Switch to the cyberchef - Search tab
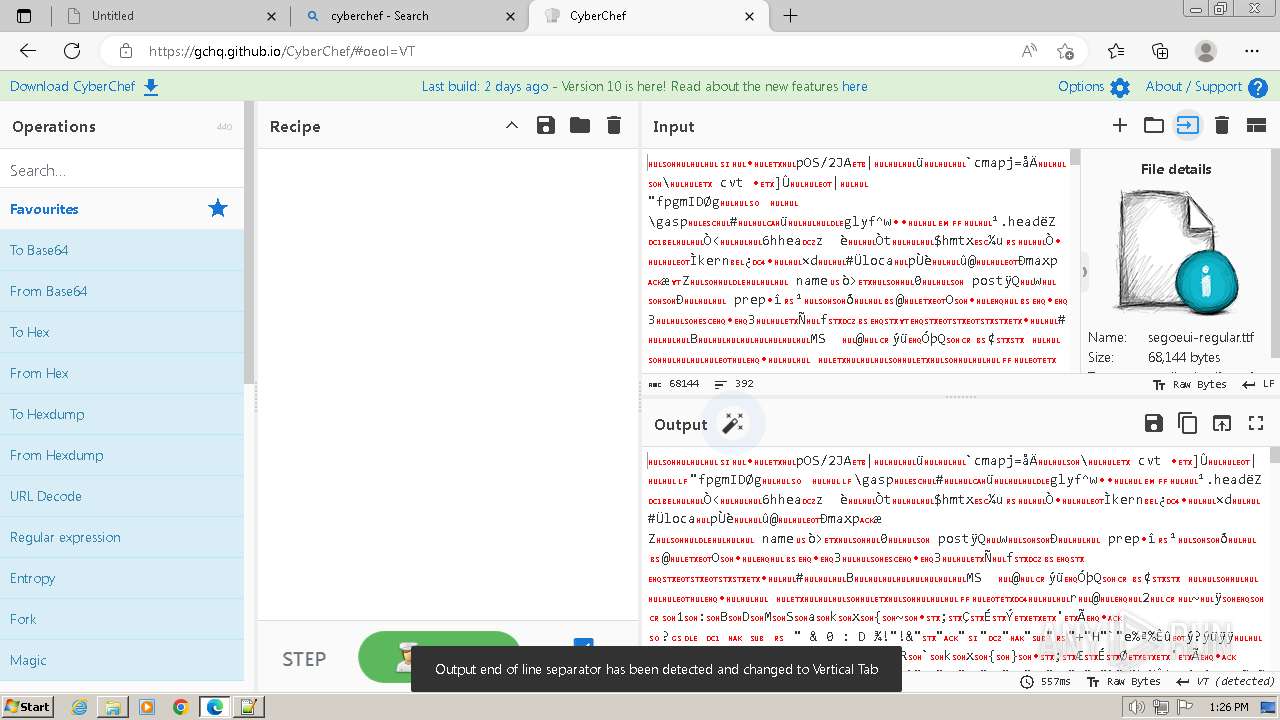 409,16
